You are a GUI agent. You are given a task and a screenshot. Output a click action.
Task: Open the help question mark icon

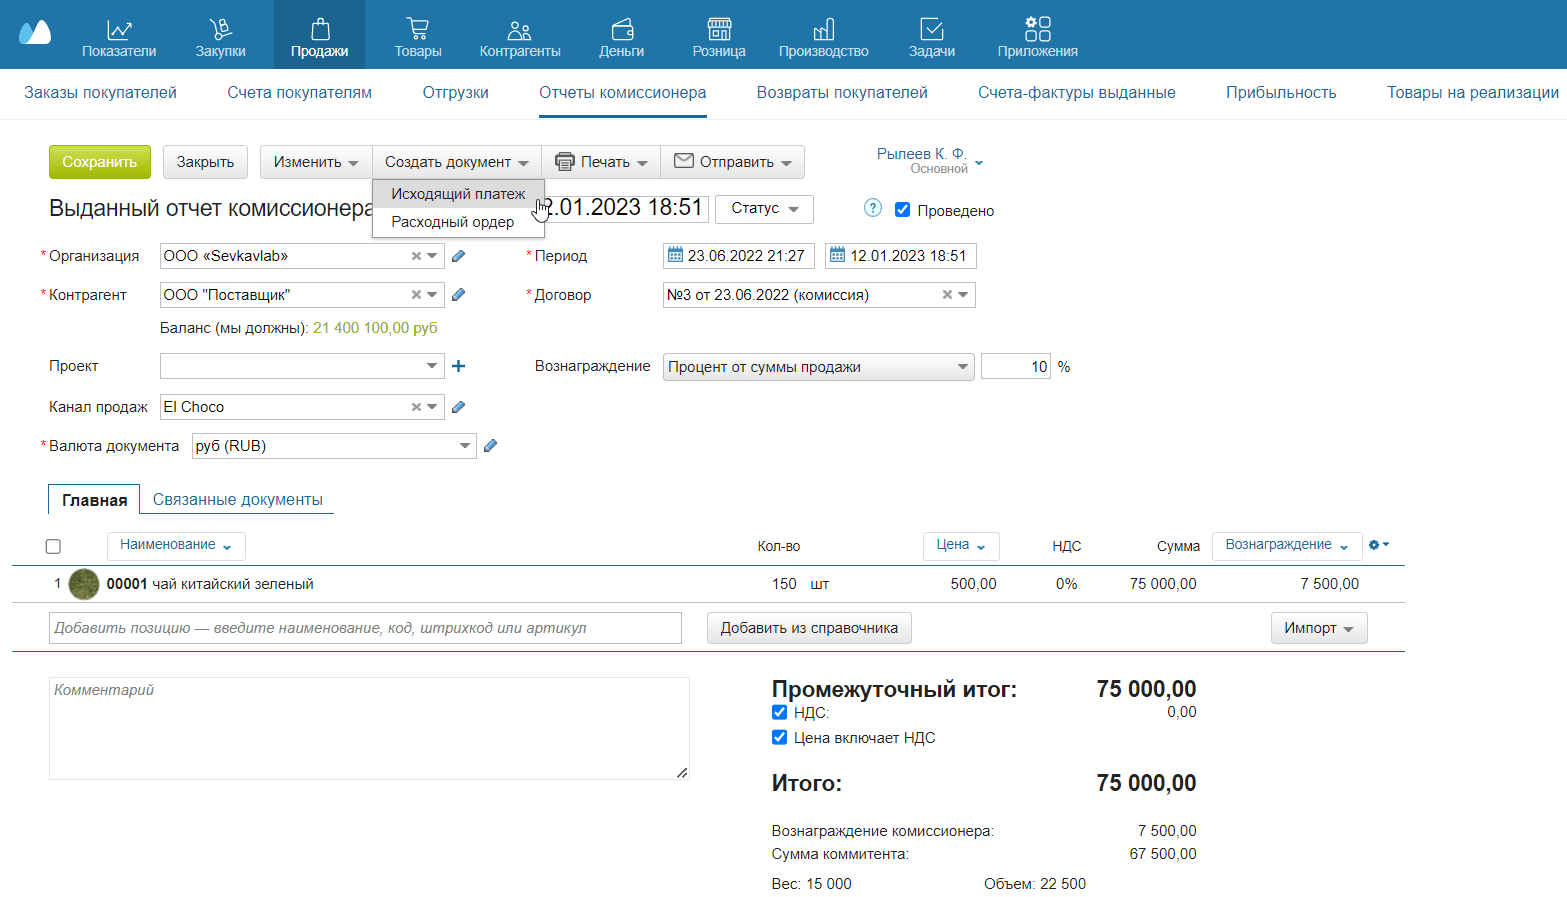[x=872, y=209]
